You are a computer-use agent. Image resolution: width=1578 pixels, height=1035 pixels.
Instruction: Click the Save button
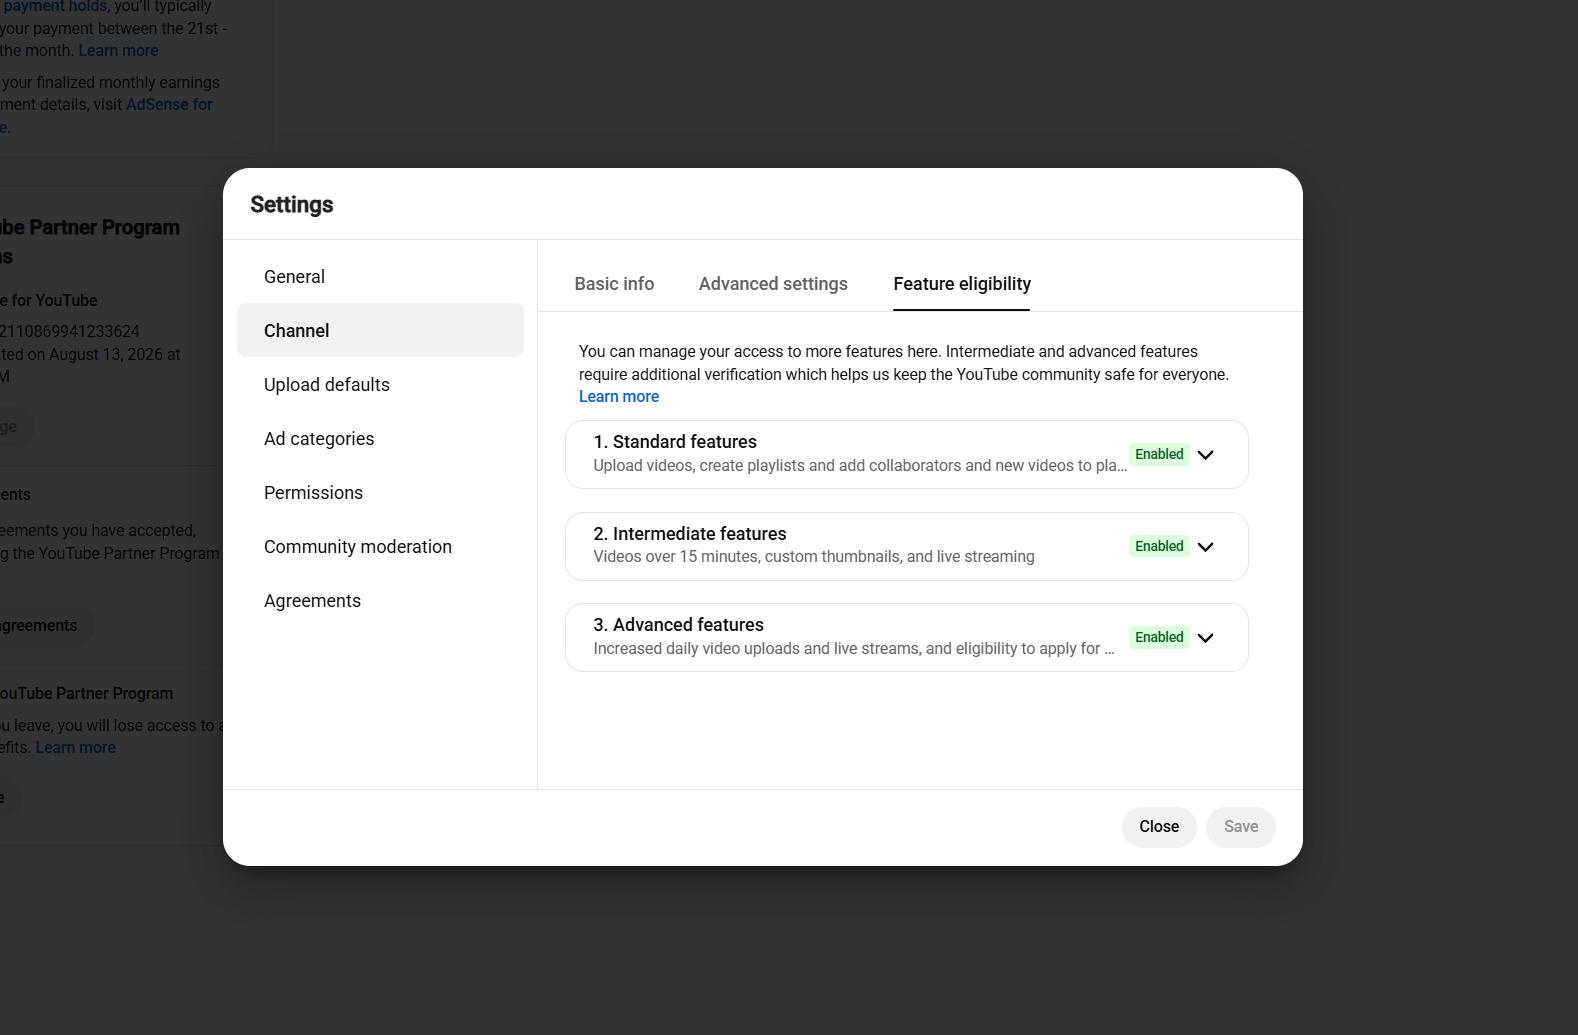coord(1241,827)
